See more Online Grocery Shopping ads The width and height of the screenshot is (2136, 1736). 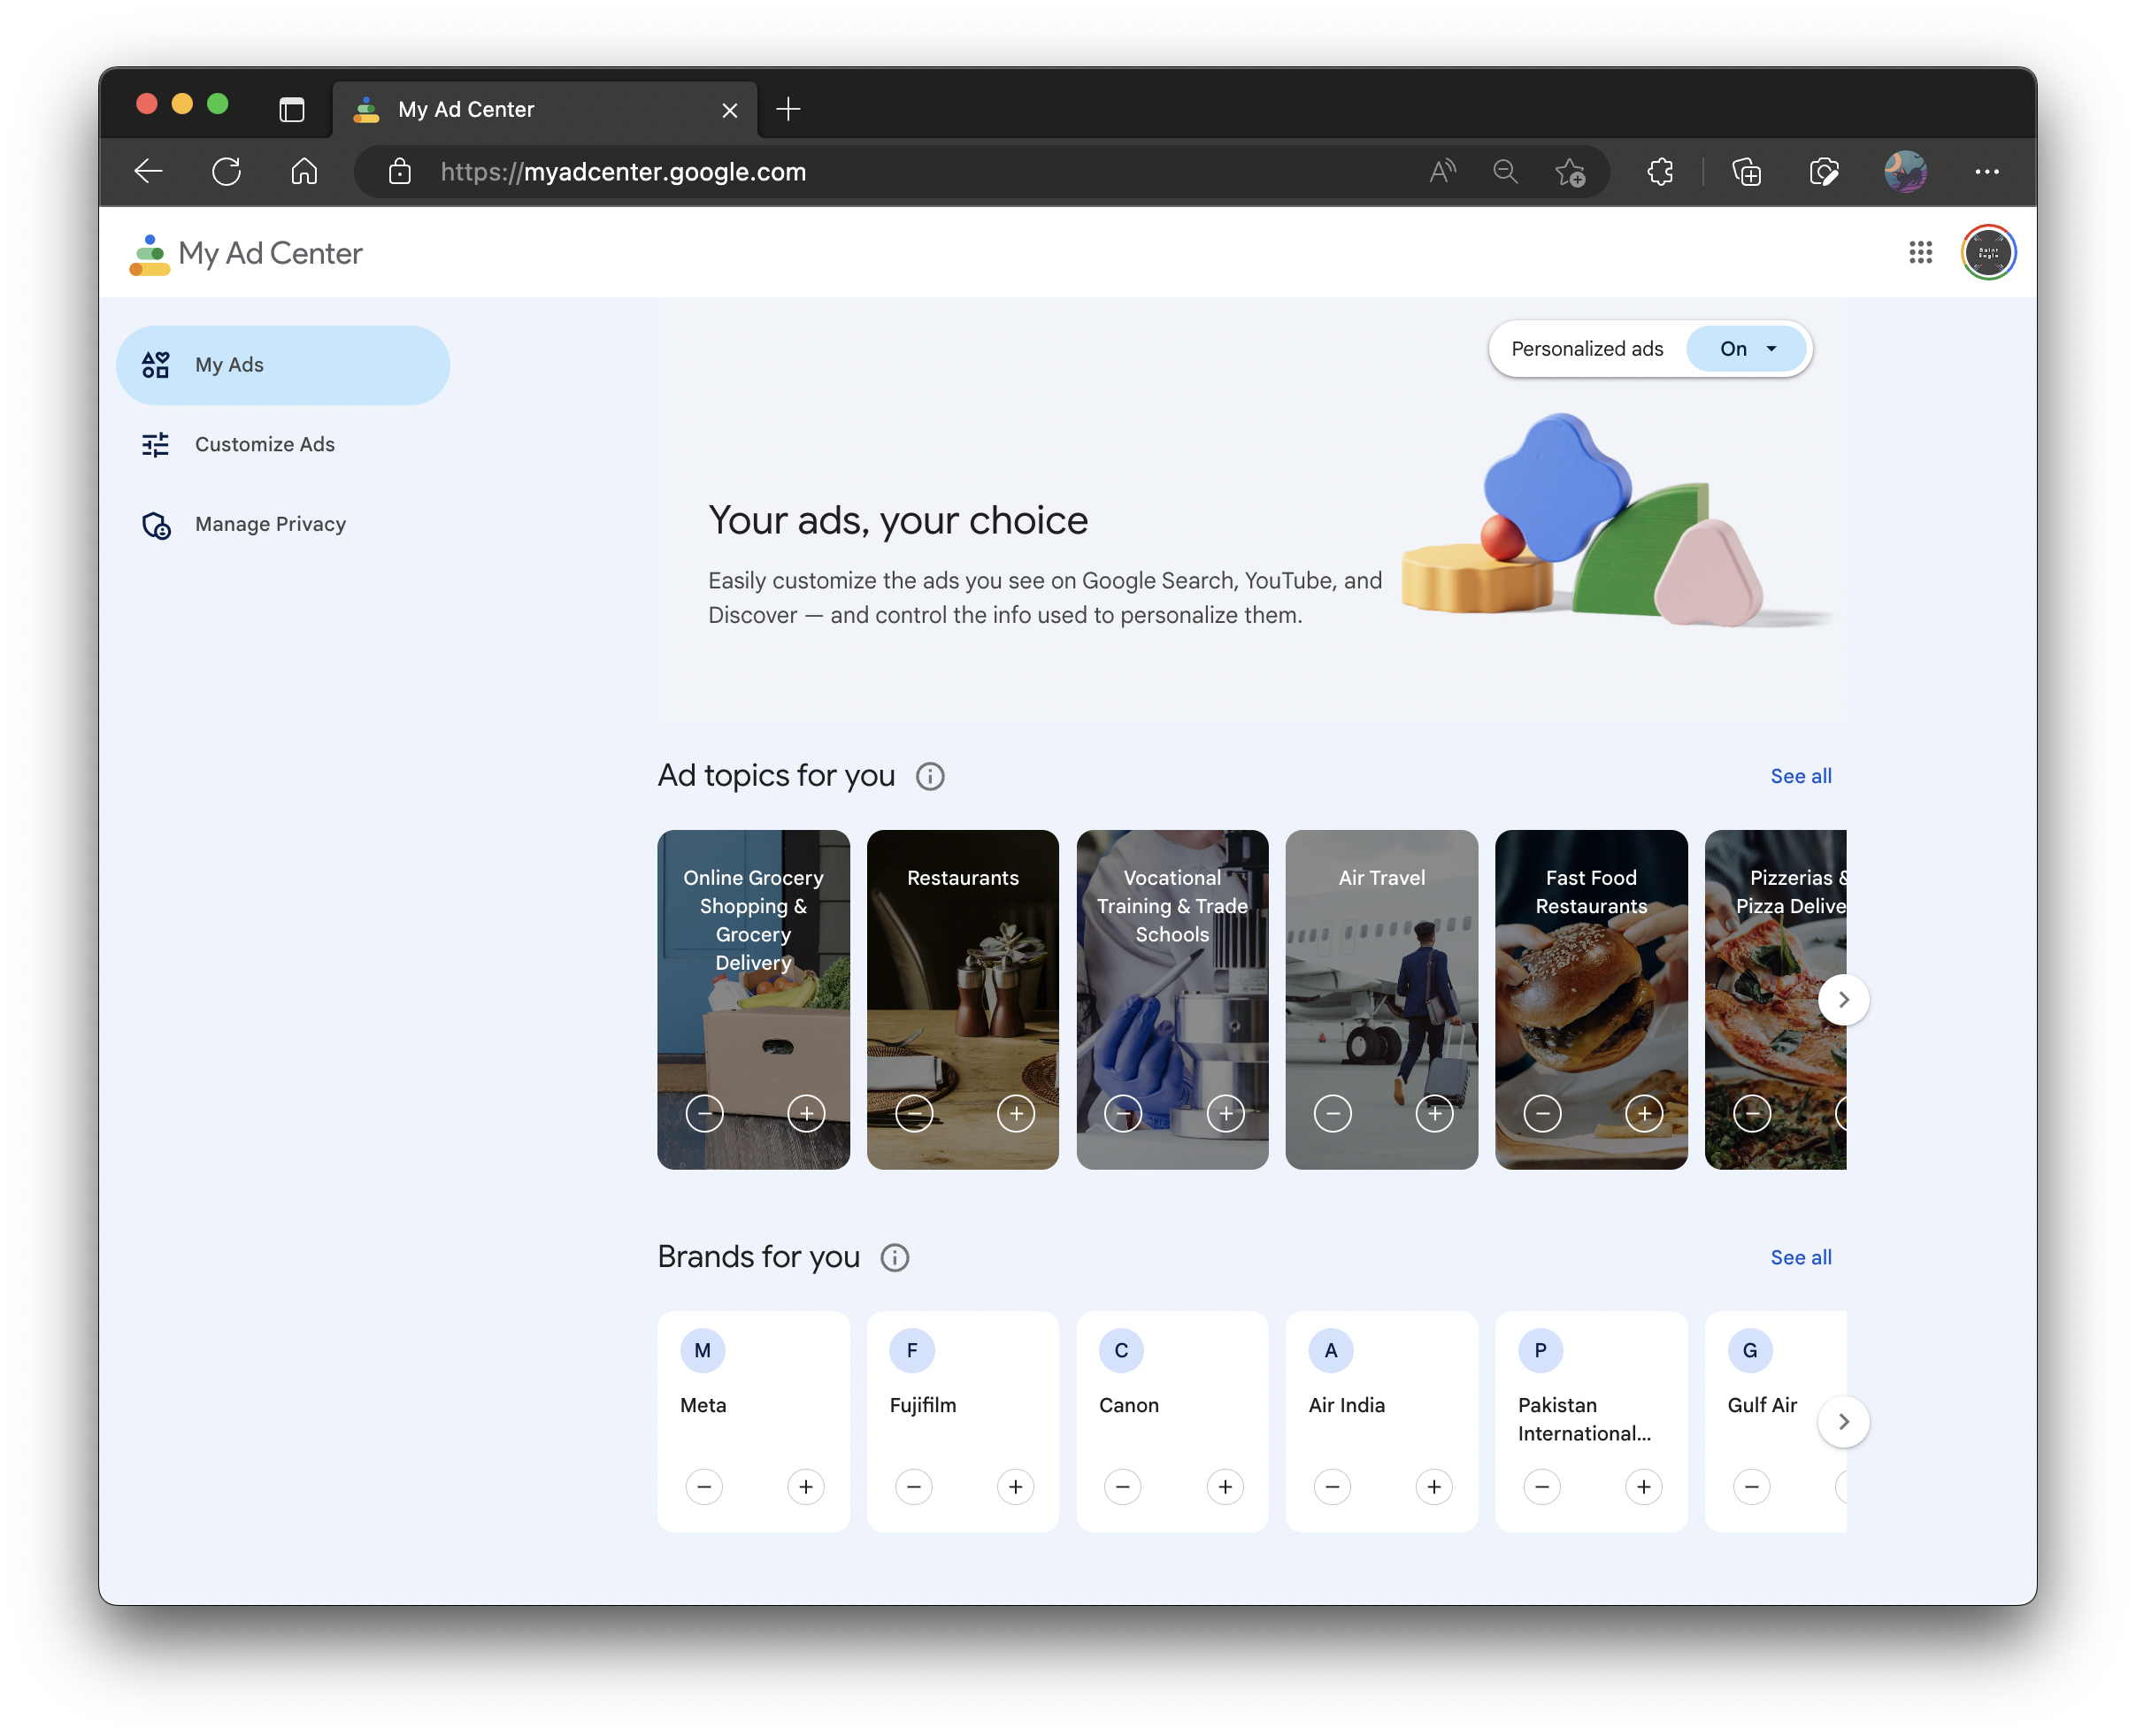(x=806, y=1113)
